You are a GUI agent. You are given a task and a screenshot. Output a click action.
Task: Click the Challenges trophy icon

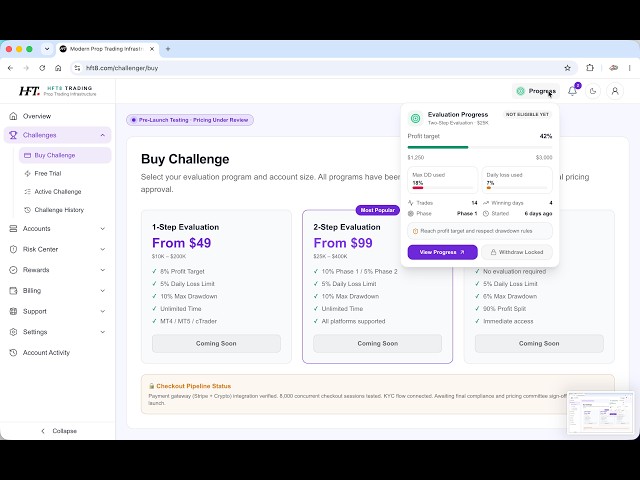click(x=13, y=135)
